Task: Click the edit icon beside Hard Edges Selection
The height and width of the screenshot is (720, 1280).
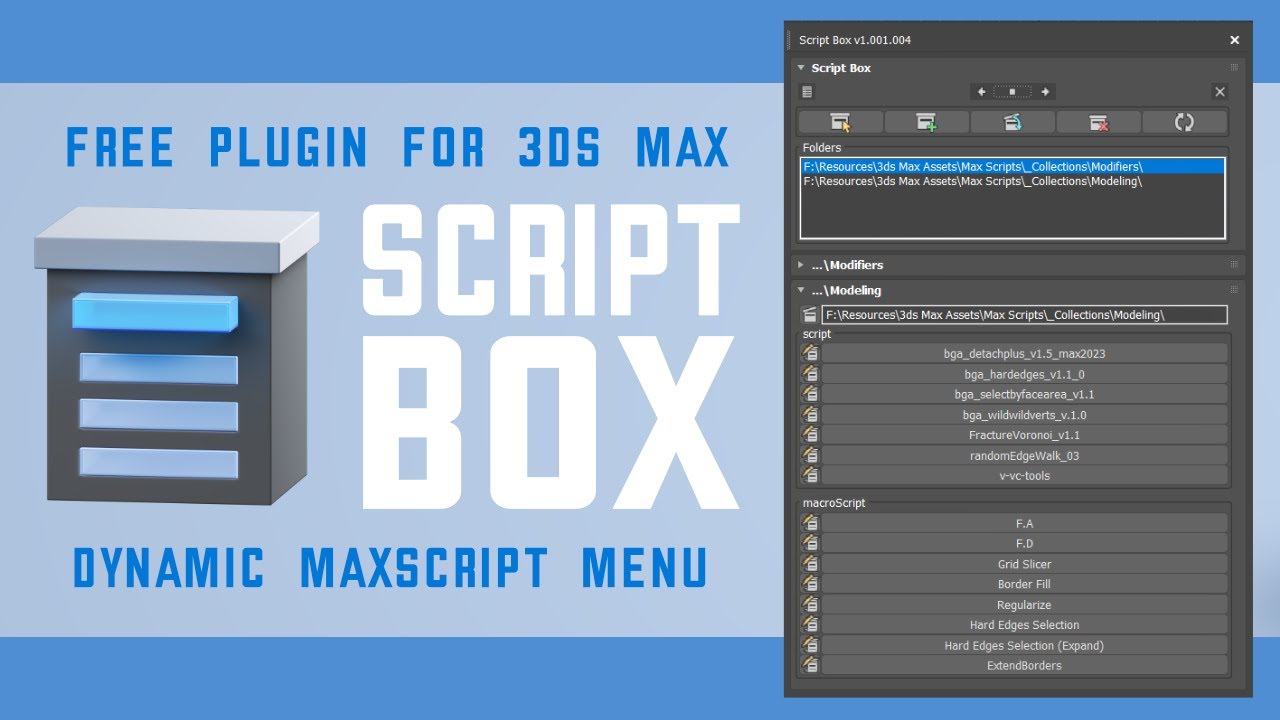Action: [x=810, y=625]
